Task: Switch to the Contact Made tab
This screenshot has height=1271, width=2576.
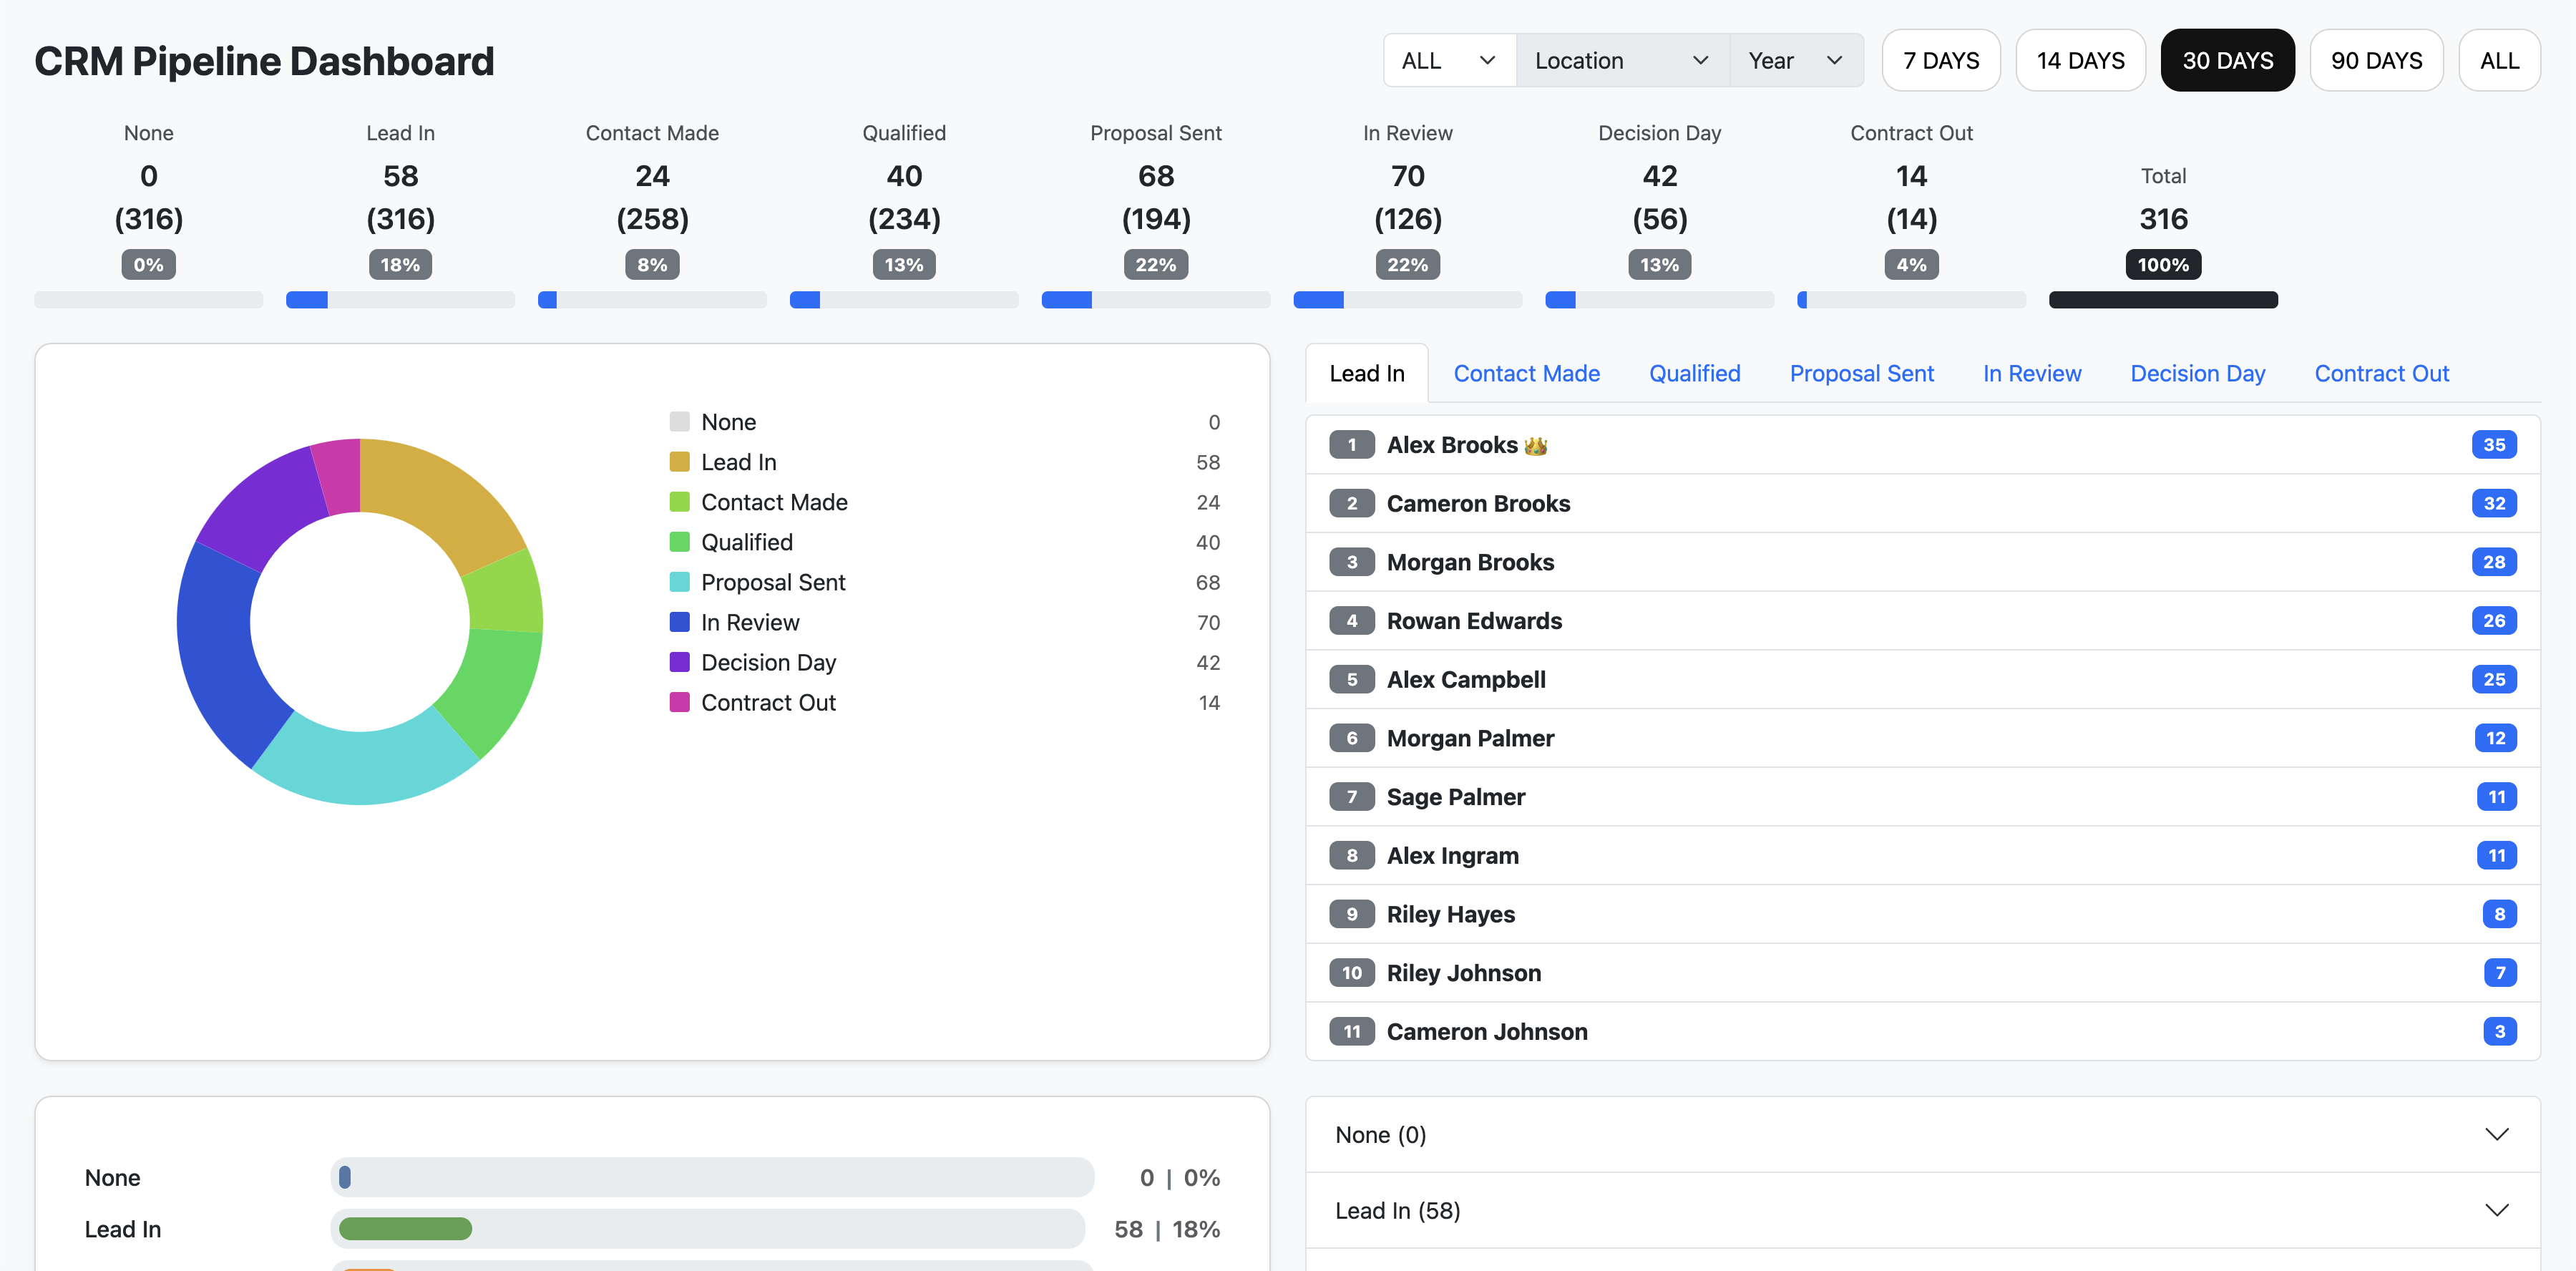Action: tap(1527, 373)
